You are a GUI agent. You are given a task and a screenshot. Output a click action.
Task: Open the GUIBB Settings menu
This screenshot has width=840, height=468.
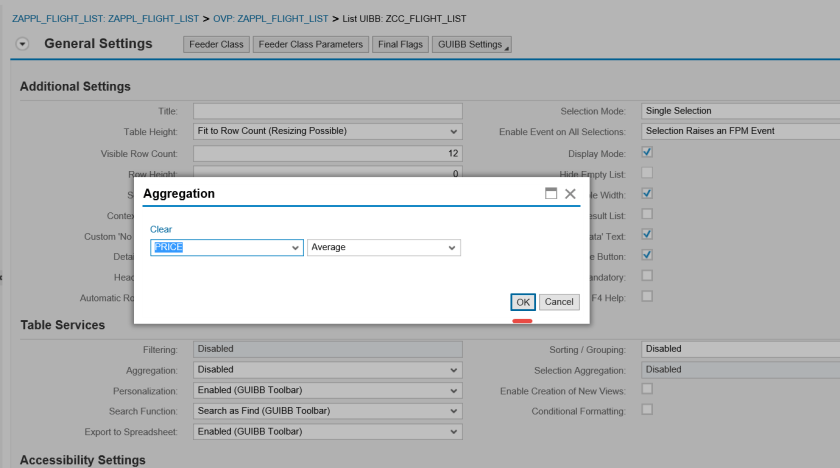(x=471, y=45)
